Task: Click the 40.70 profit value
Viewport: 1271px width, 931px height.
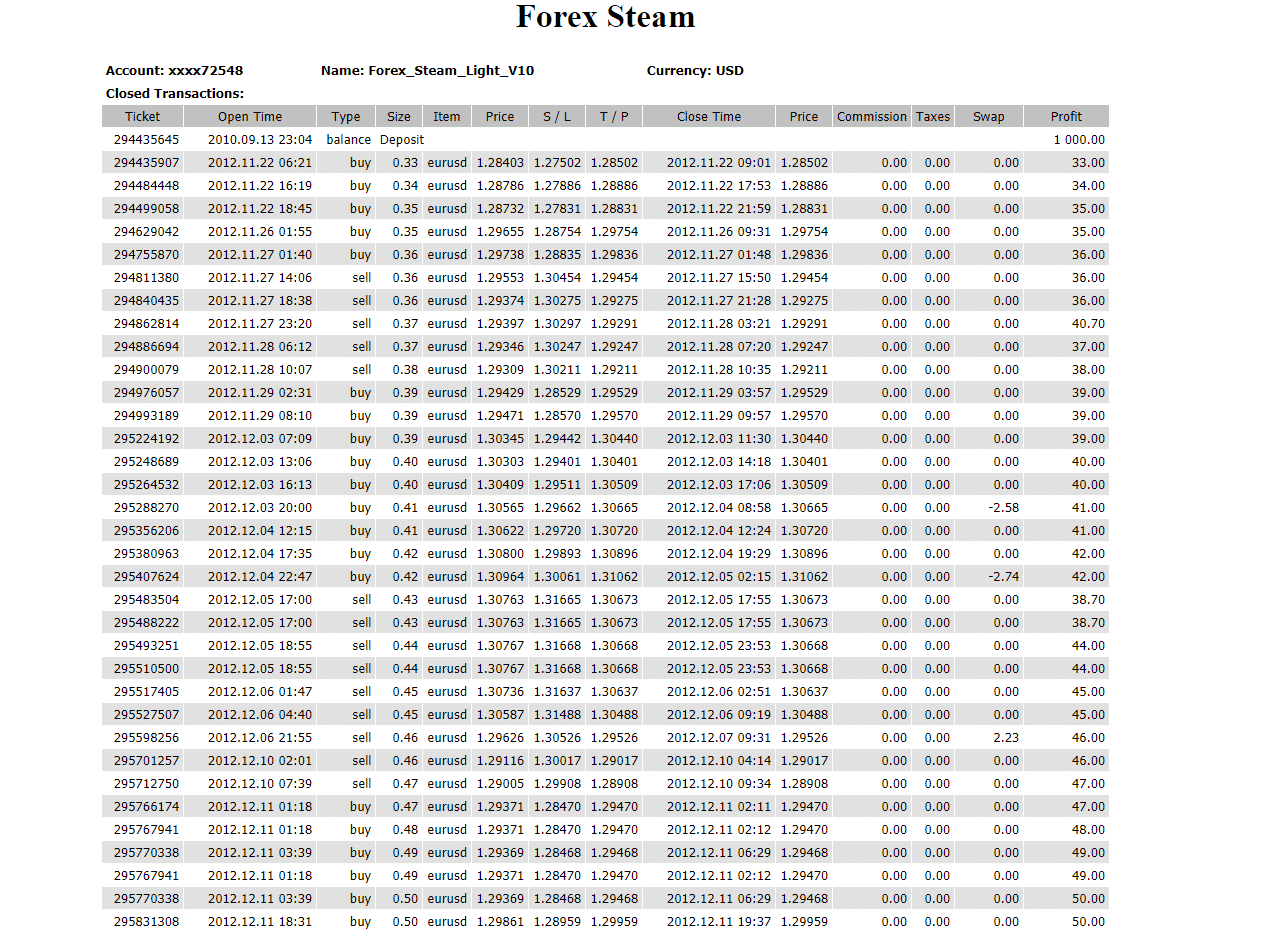Action: tap(1088, 324)
